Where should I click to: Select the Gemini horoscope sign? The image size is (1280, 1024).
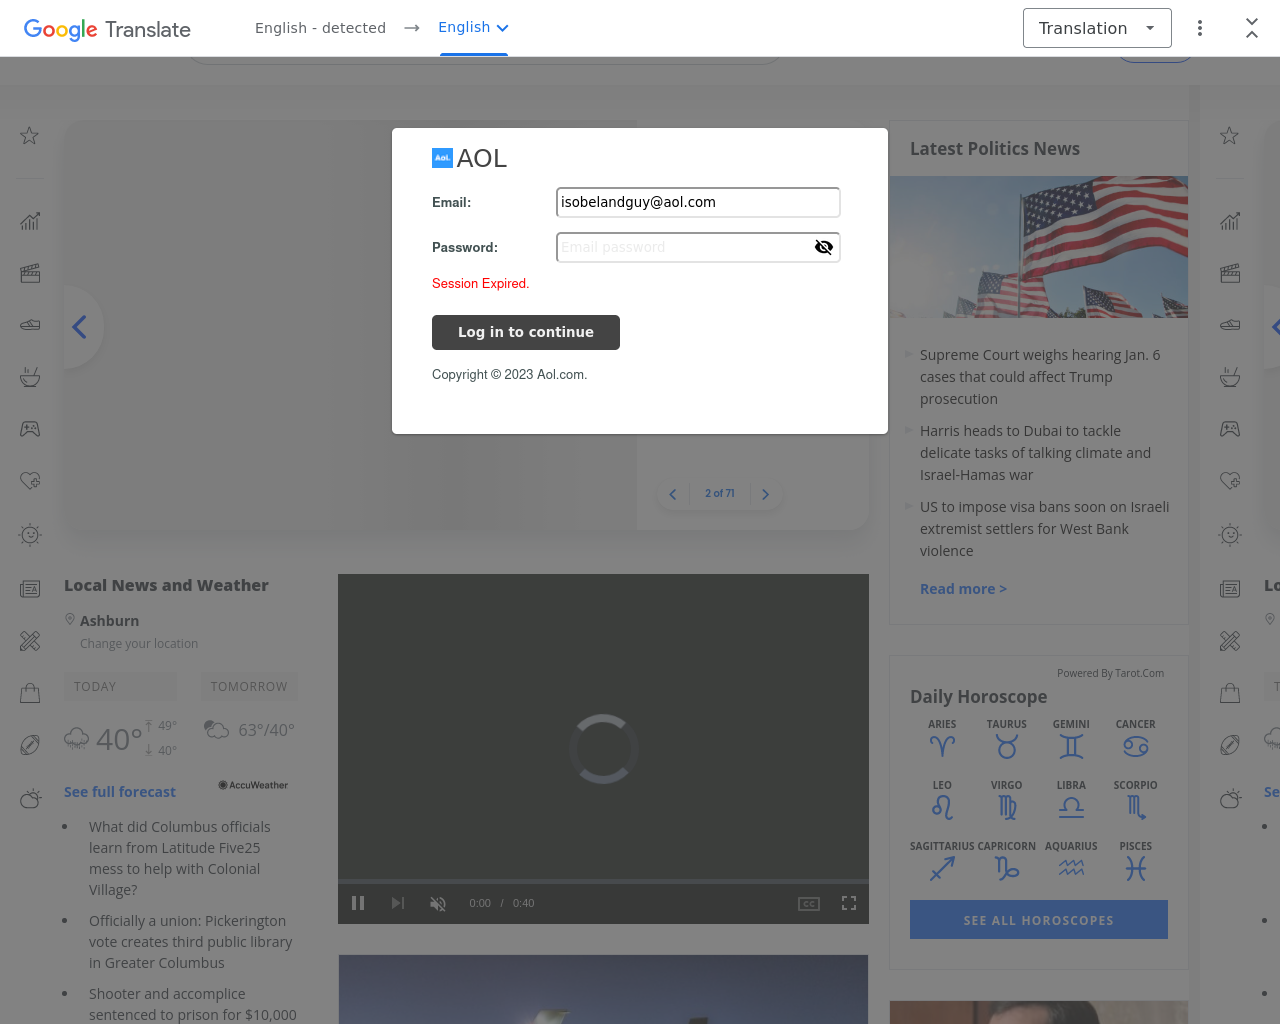(x=1071, y=739)
